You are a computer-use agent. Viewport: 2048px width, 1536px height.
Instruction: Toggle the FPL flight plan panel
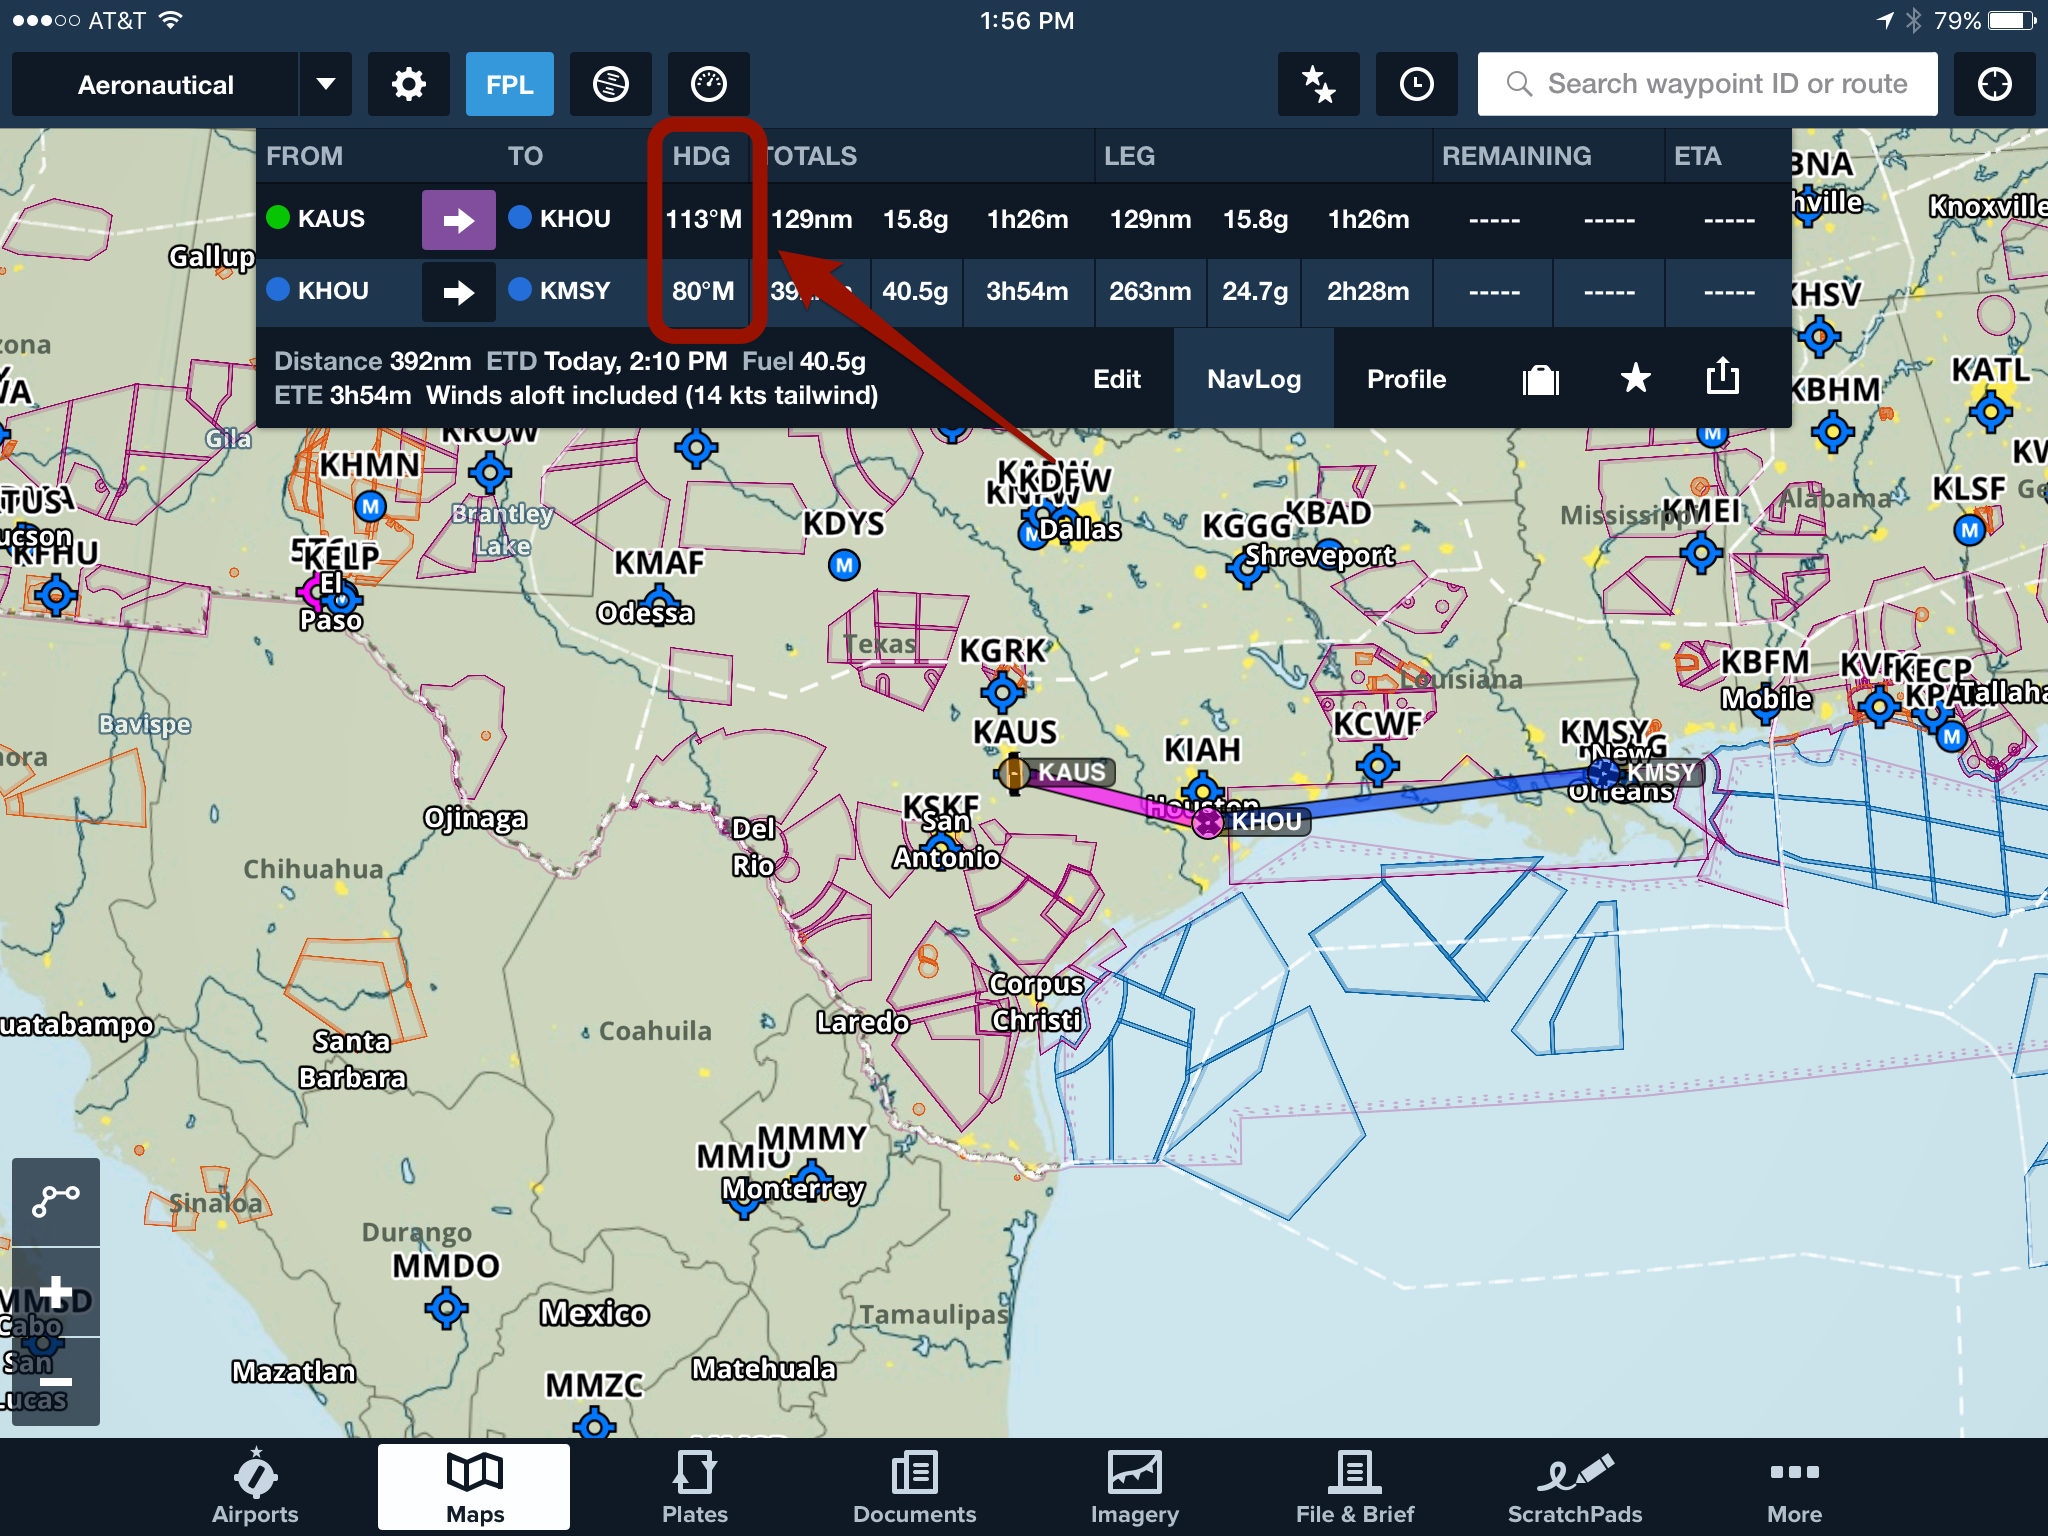click(x=509, y=84)
